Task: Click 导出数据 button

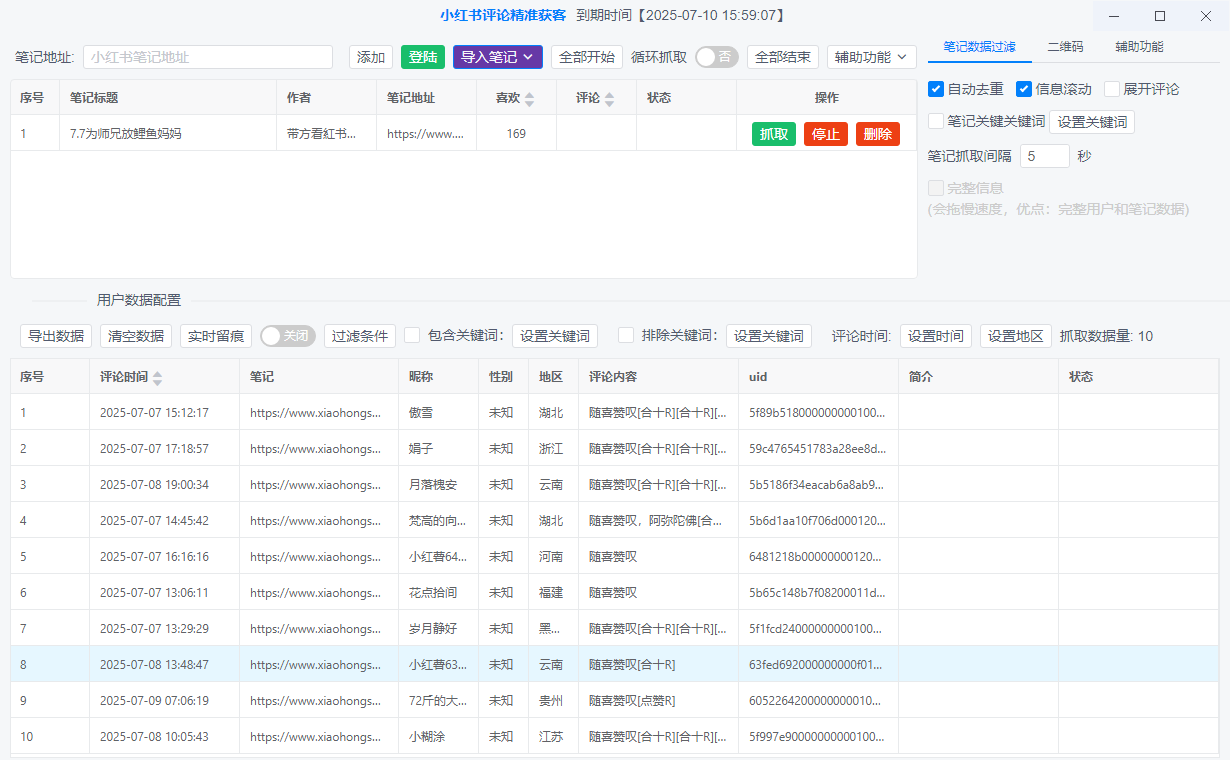Action: (56, 336)
